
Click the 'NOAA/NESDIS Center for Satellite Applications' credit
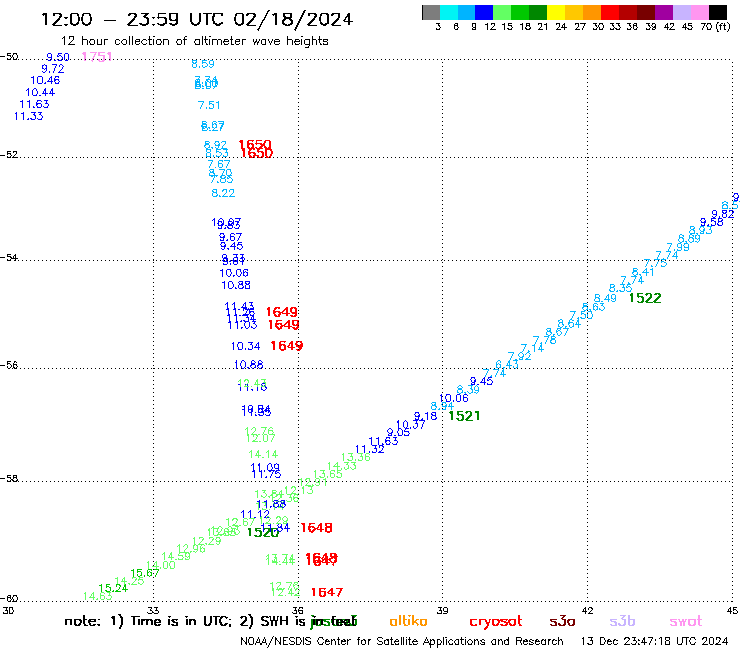(362, 642)
